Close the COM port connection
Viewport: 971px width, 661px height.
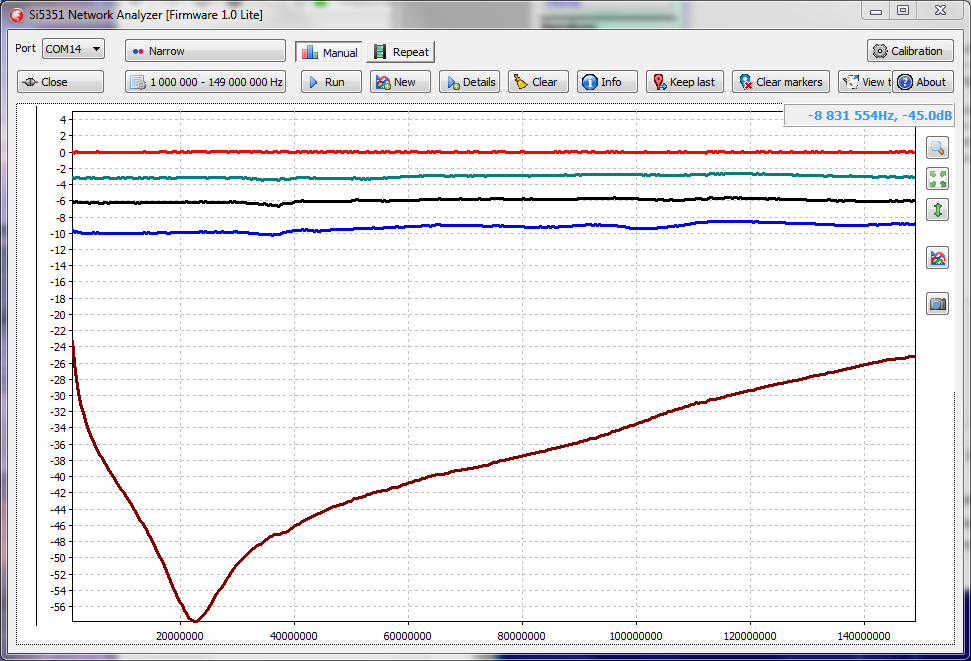click(x=60, y=82)
